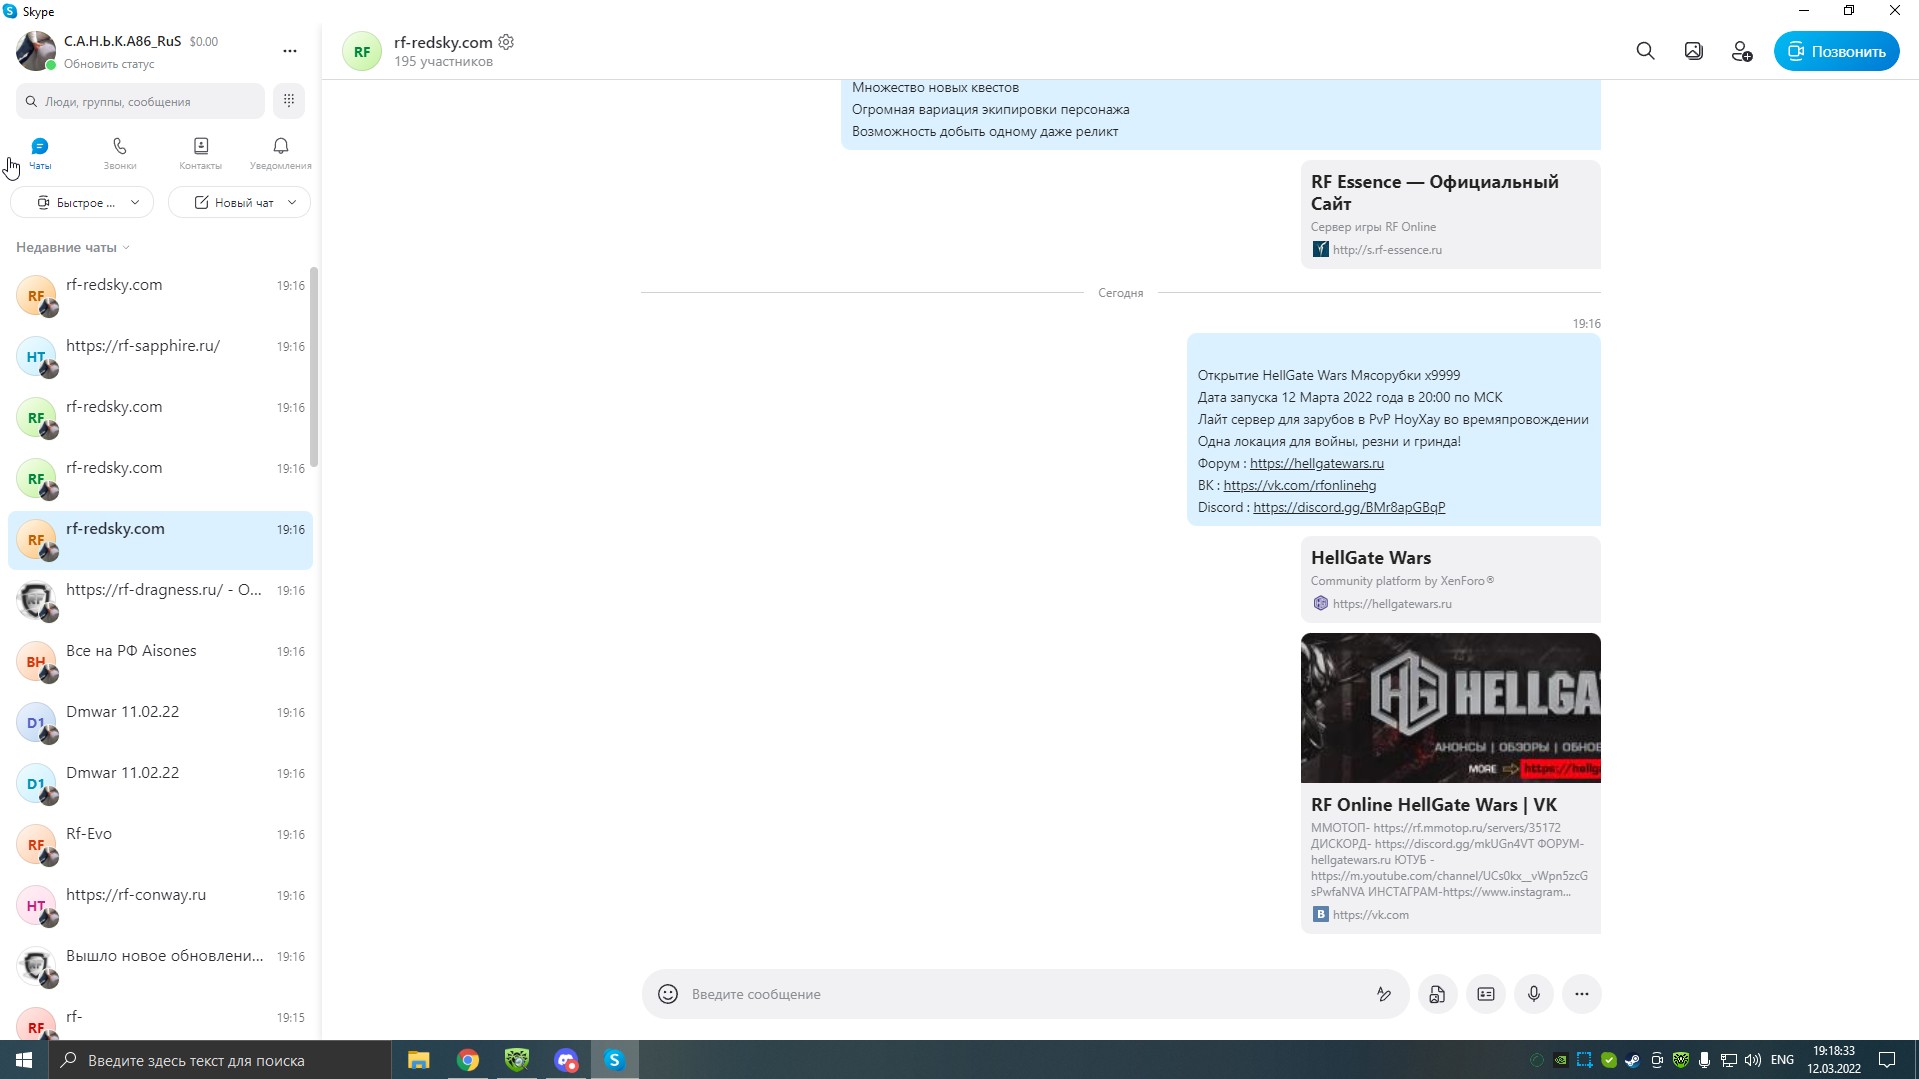Open the contact card share icon

(1486, 994)
